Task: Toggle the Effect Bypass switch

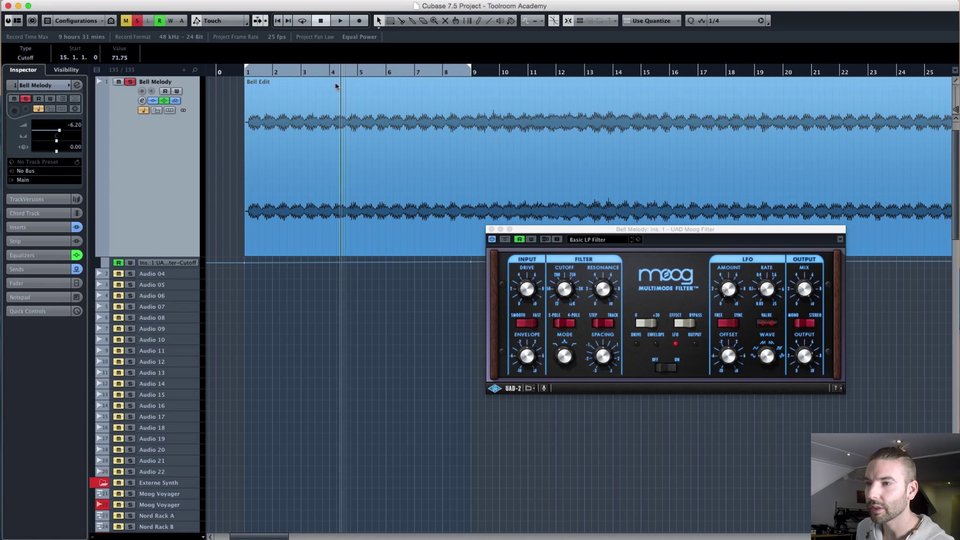Action: coord(684,323)
